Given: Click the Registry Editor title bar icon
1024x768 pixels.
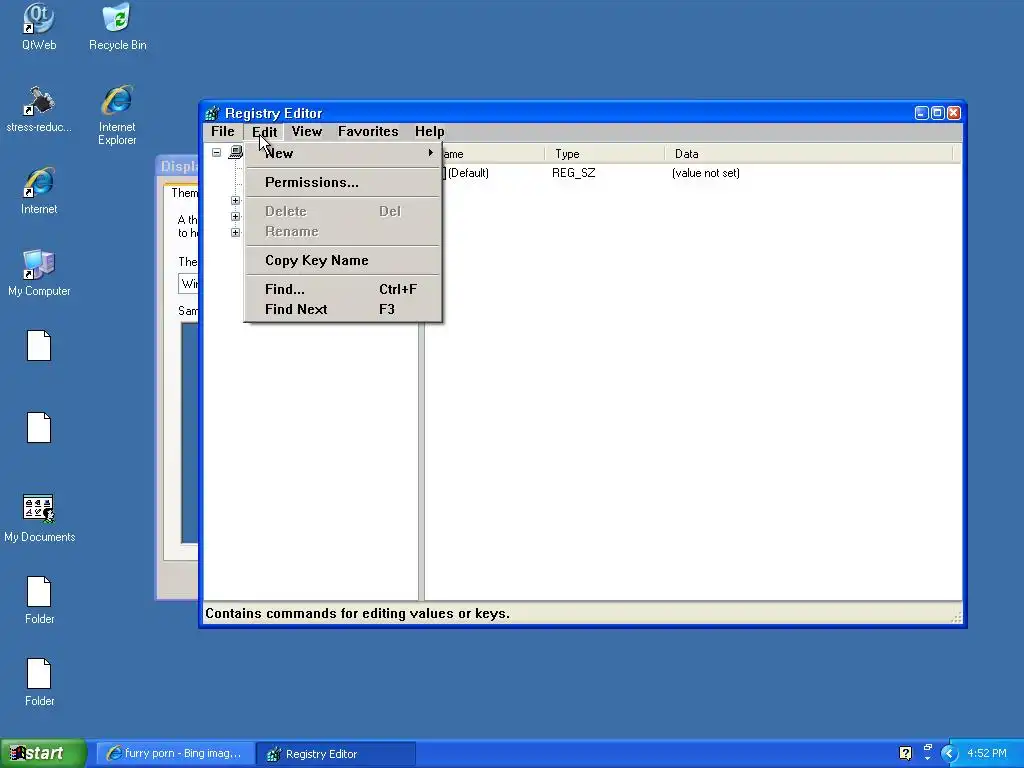Looking at the screenshot, I should point(212,114).
